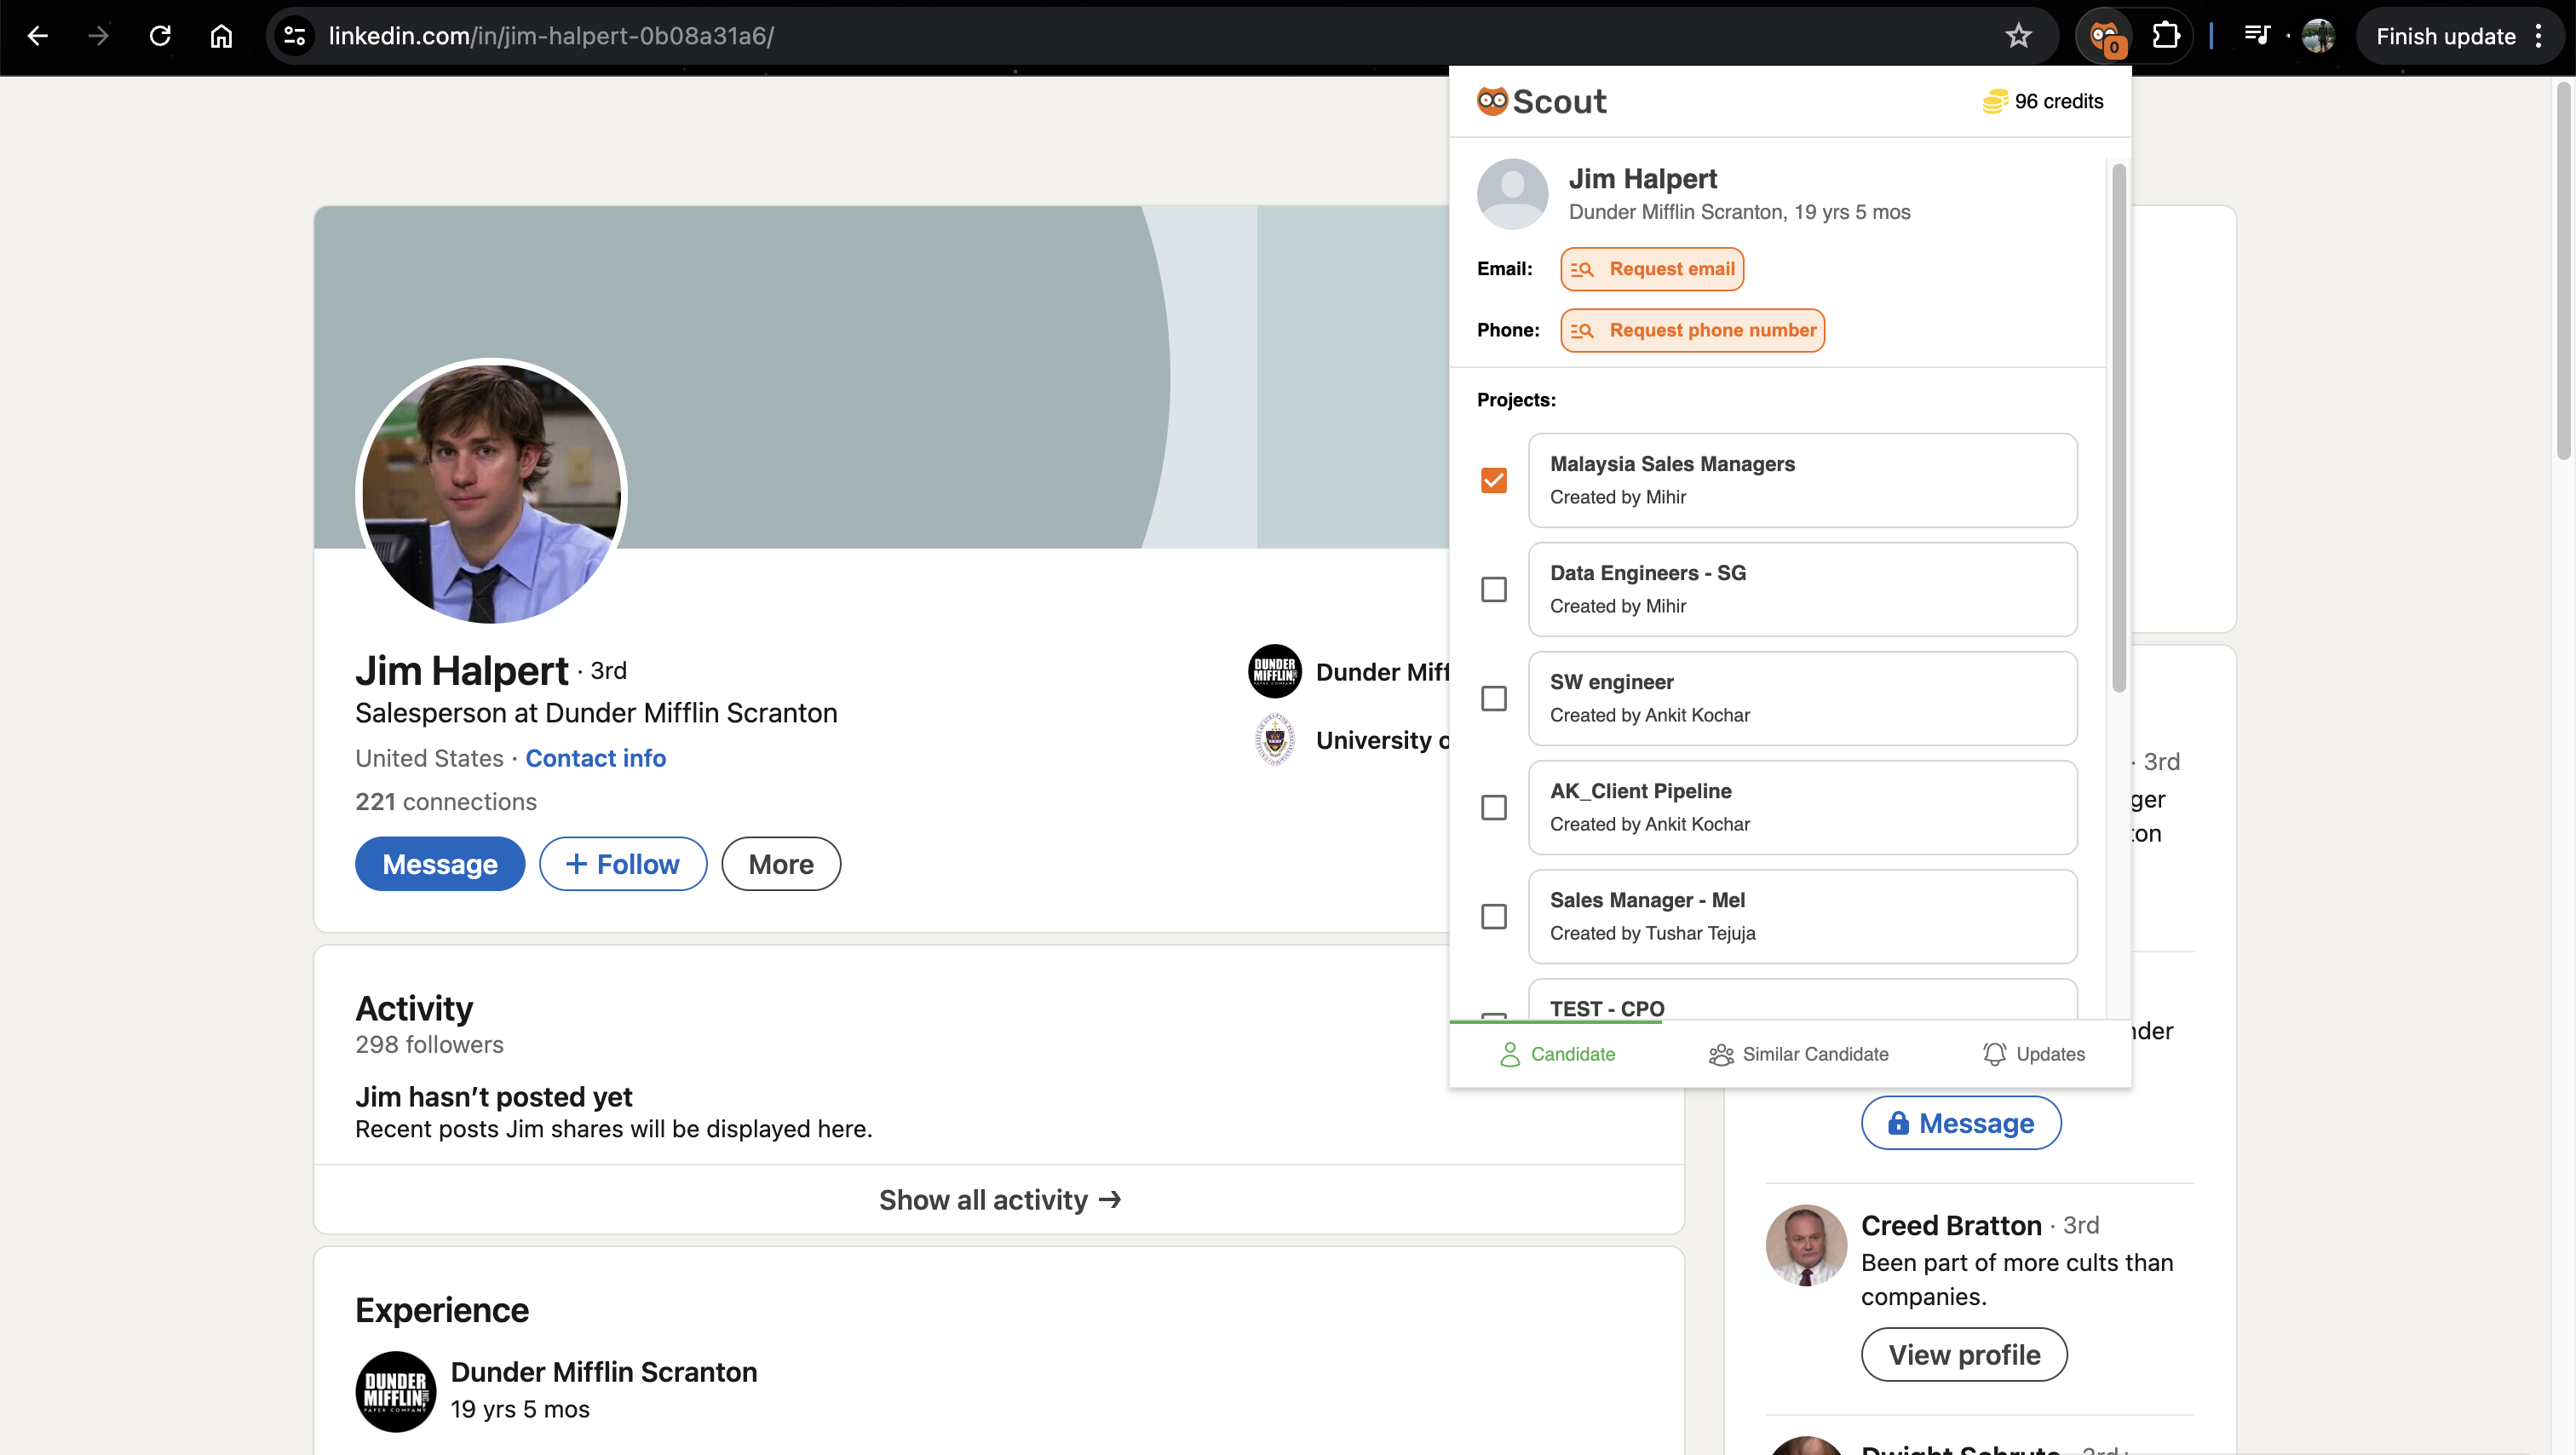Click Show all activity
This screenshot has width=2576, height=1455.
[999, 1199]
